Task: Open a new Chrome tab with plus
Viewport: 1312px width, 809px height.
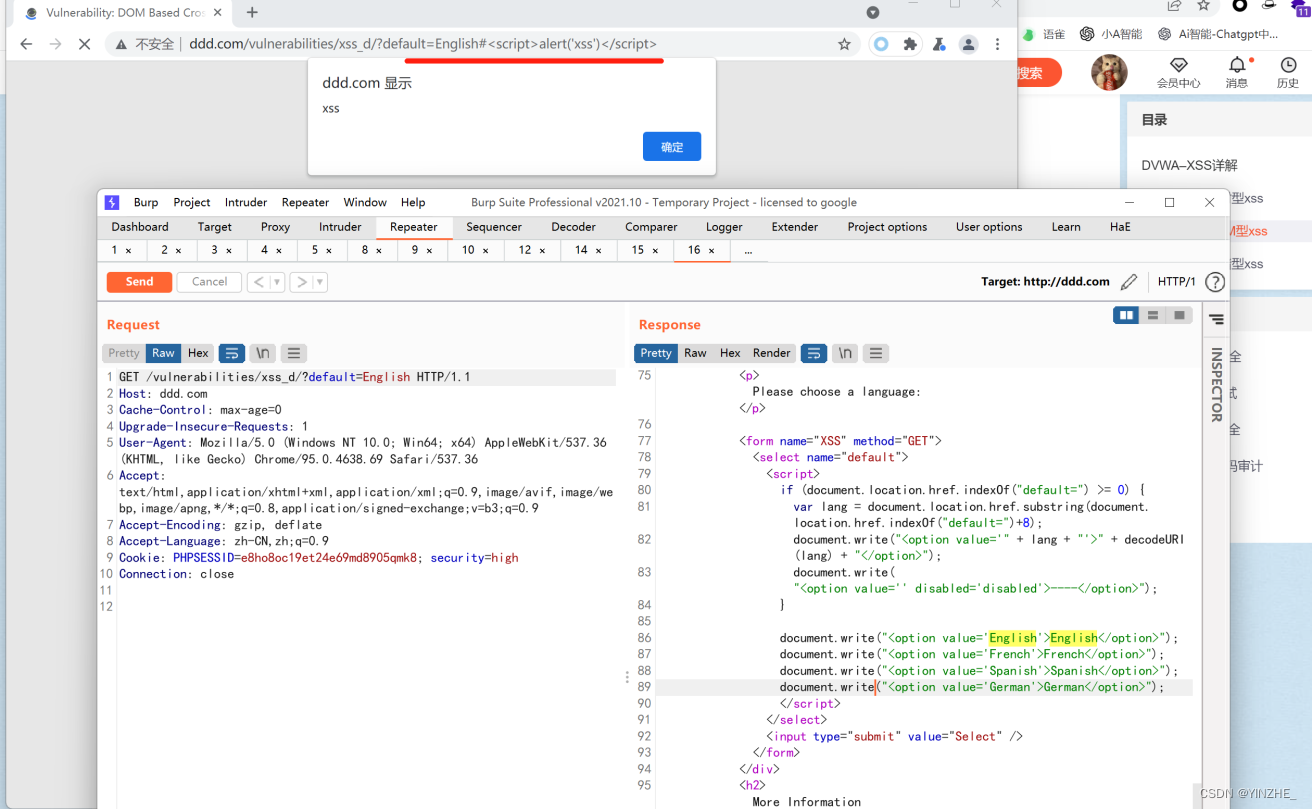Action: coord(252,12)
